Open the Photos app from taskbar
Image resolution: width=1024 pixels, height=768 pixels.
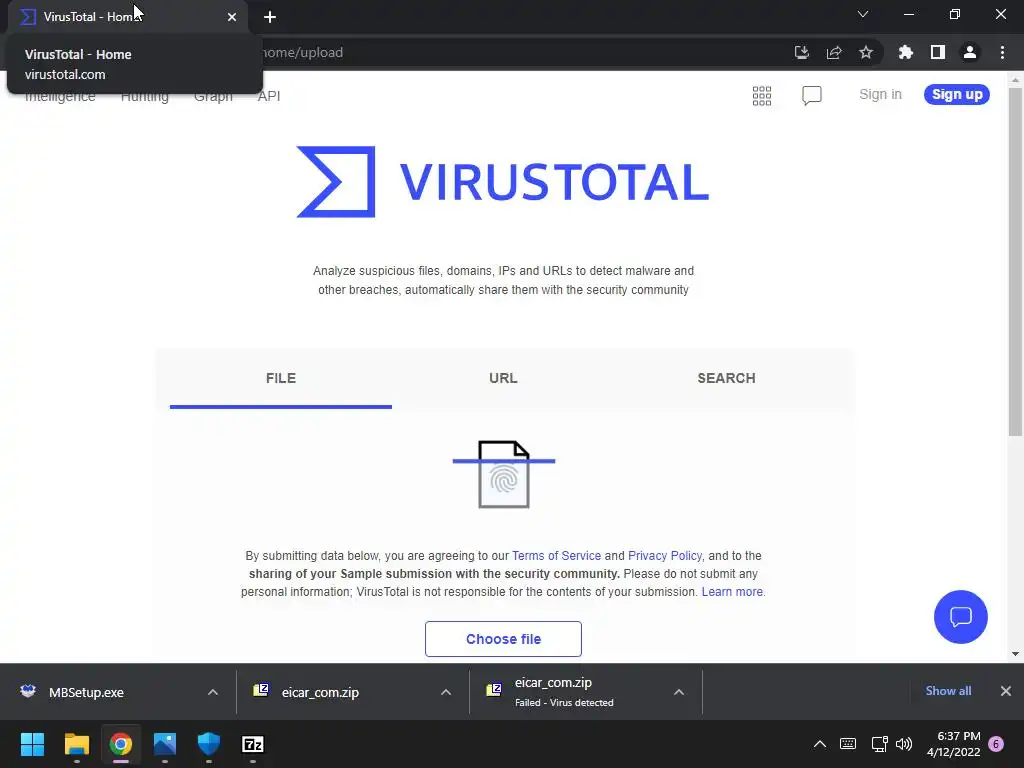[165, 744]
